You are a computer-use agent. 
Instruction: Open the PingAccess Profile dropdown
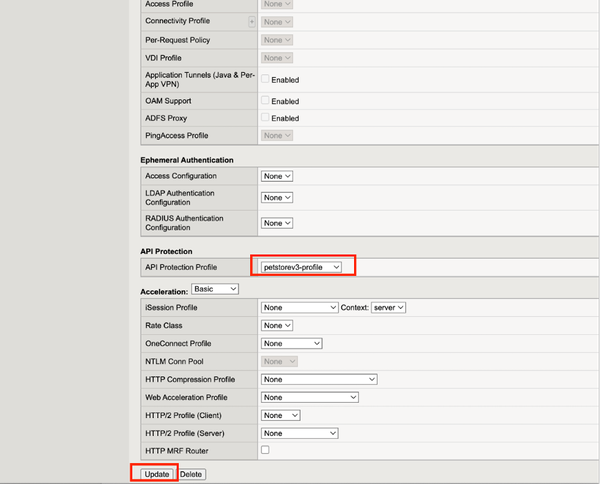[277, 135]
